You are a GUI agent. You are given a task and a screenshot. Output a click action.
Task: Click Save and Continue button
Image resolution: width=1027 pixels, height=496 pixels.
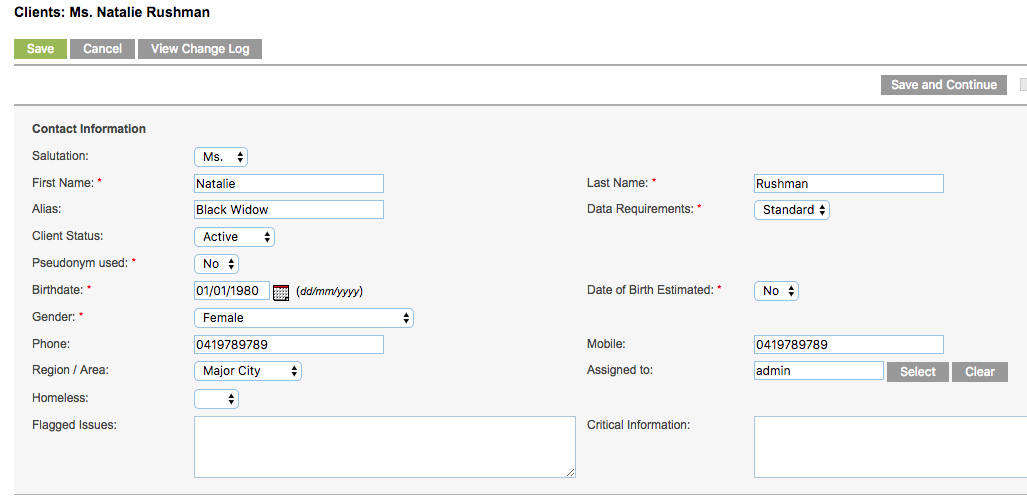click(x=944, y=85)
